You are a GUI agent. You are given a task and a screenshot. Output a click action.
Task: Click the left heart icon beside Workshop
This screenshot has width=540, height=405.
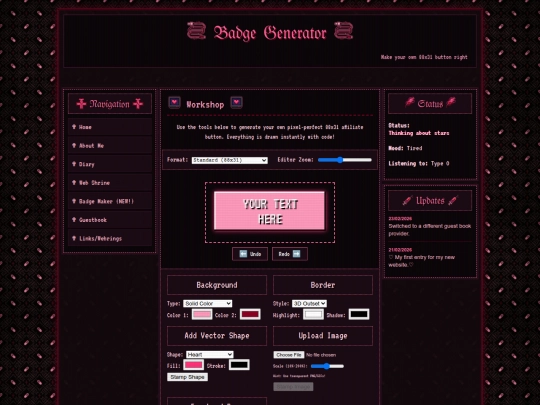point(174,102)
